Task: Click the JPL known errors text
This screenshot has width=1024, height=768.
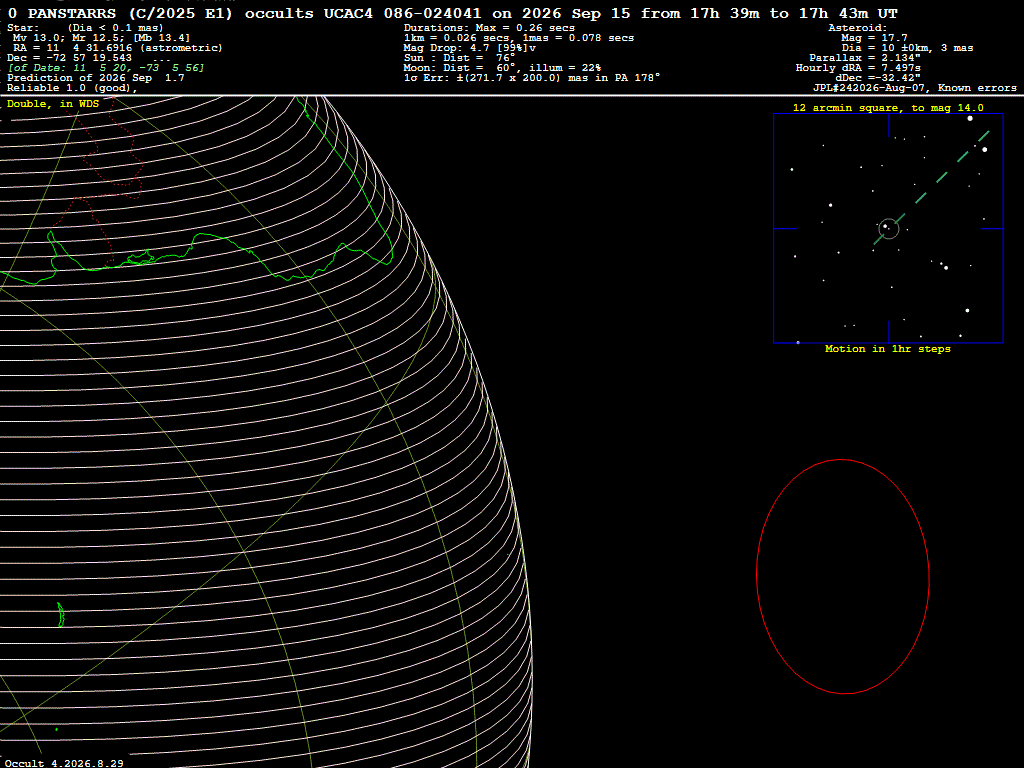Action: 914,88
